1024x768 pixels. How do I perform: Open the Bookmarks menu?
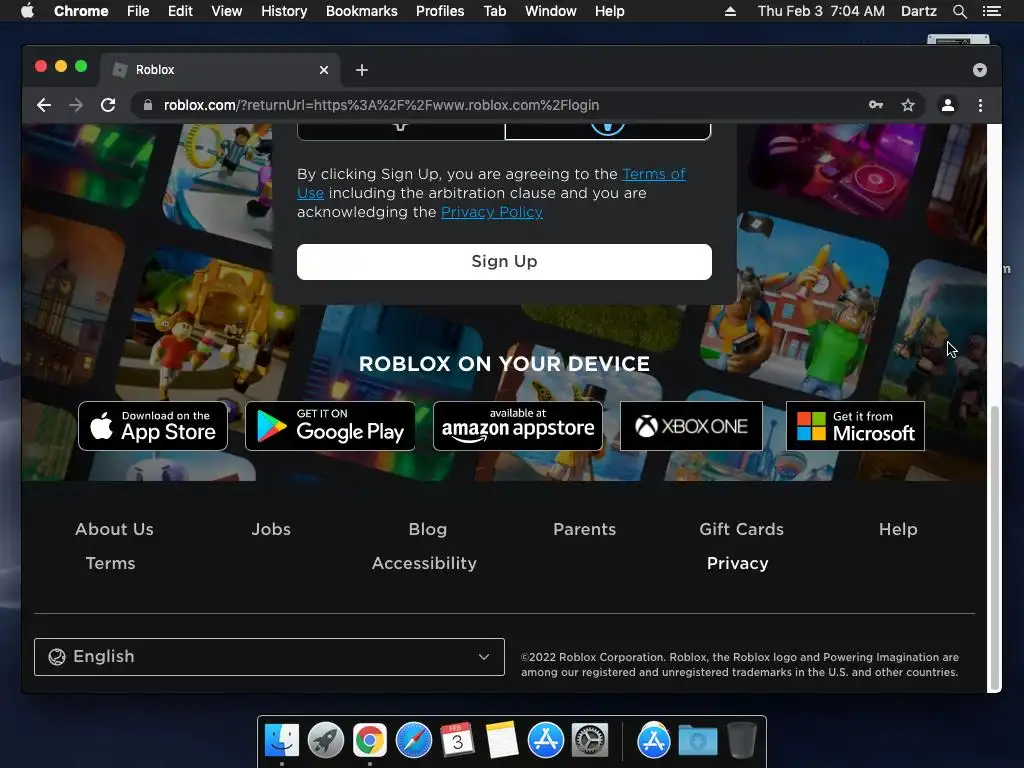pyautogui.click(x=362, y=11)
